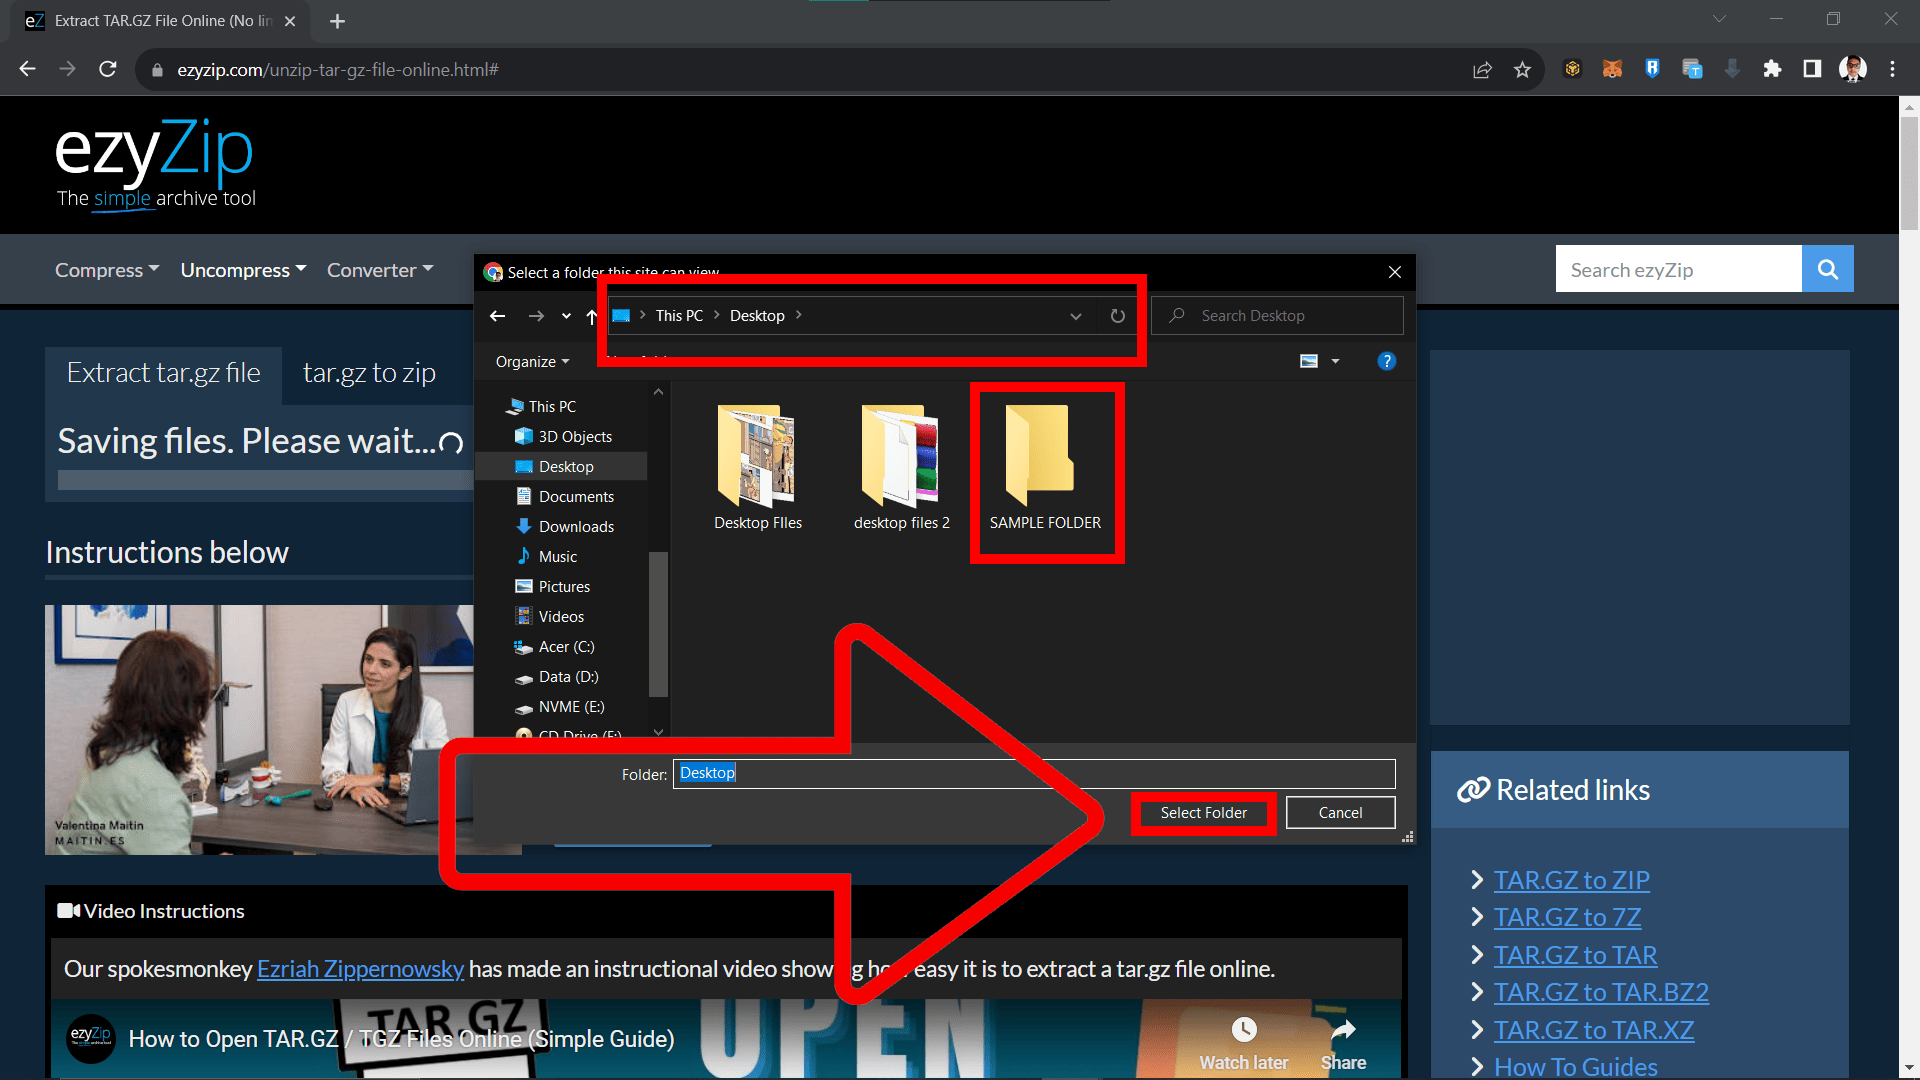
Task: Click the tar.gz to zip tab
Action: [365, 372]
